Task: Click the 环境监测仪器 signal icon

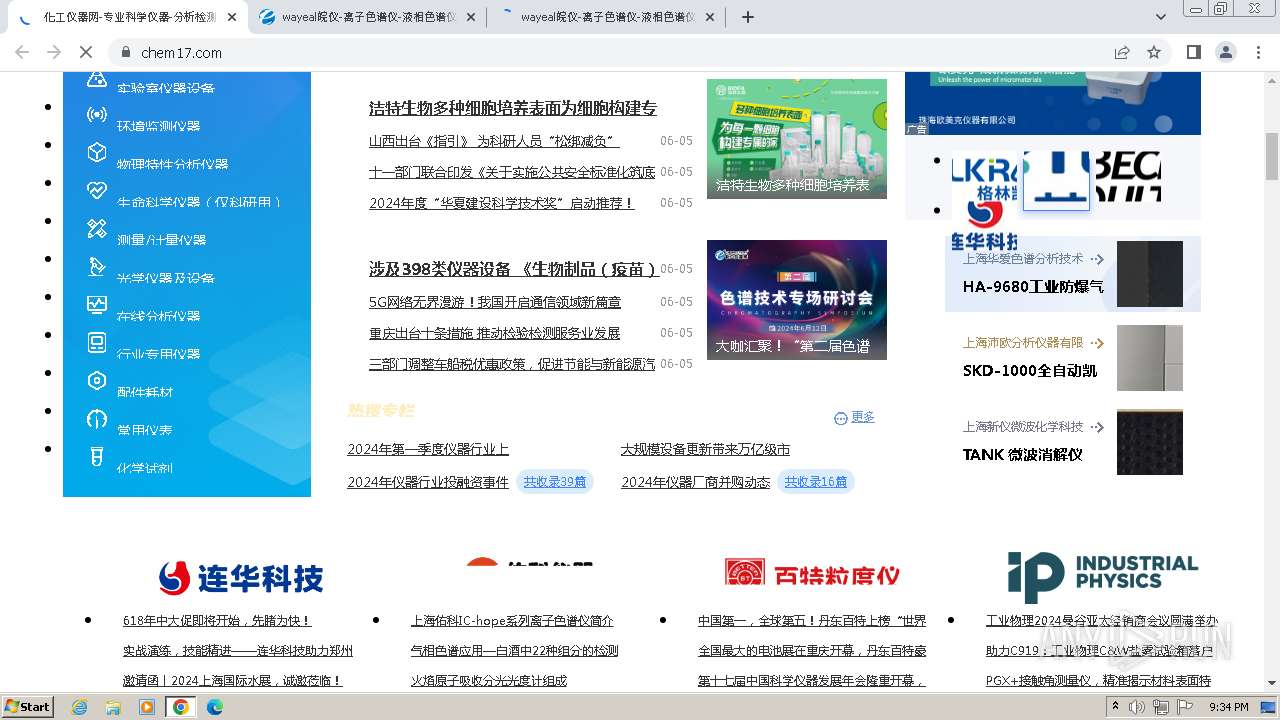Action: pyautogui.click(x=96, y=115)
